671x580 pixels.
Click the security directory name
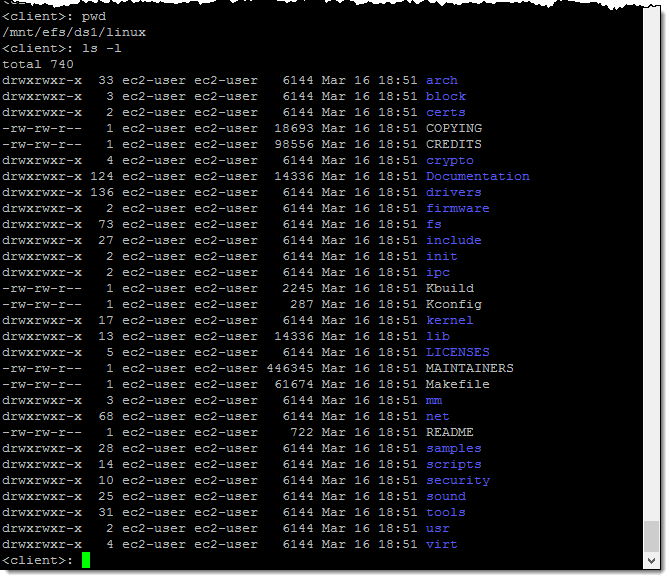pos(457,480)
